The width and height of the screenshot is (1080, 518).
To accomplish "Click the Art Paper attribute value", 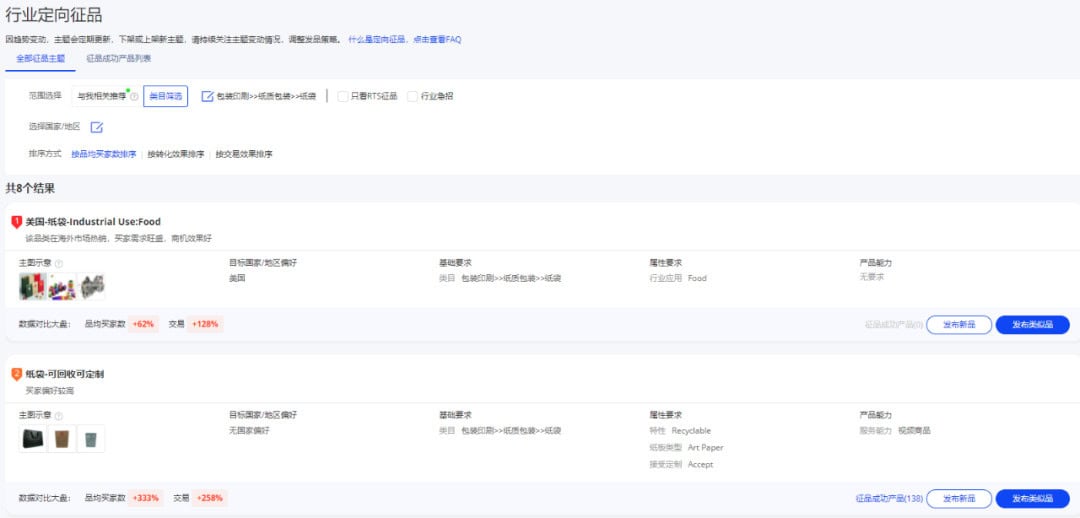I will pyautogui.click(x=705, y=448).
